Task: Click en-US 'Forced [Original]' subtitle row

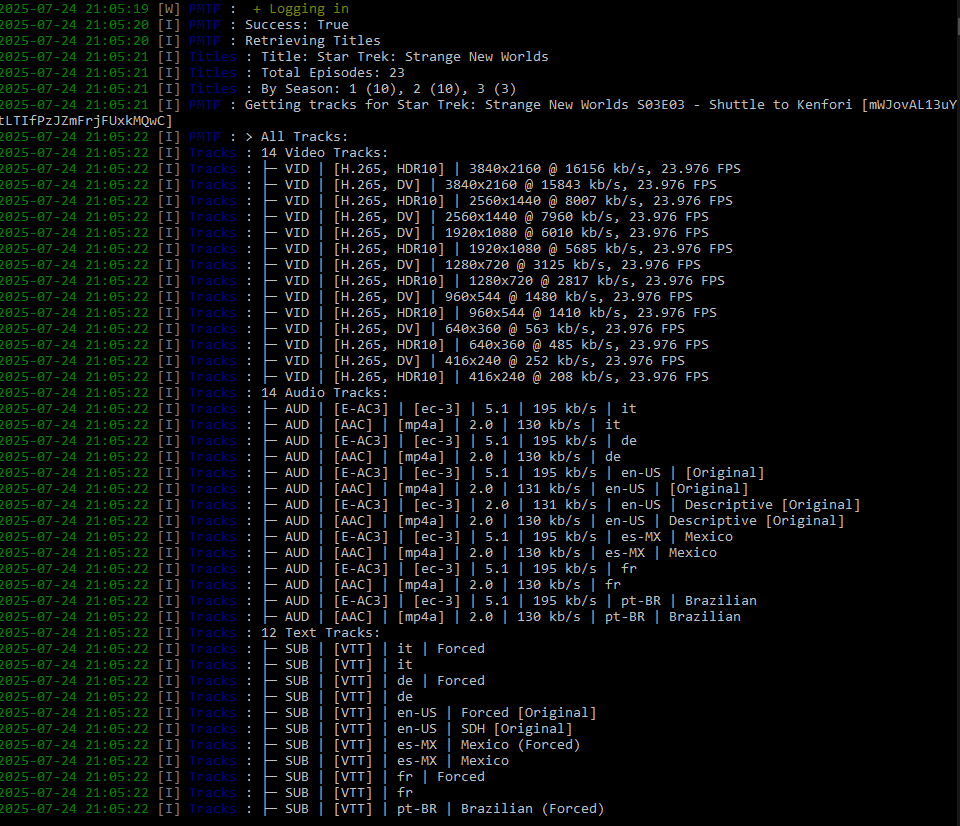Action: 430,713
